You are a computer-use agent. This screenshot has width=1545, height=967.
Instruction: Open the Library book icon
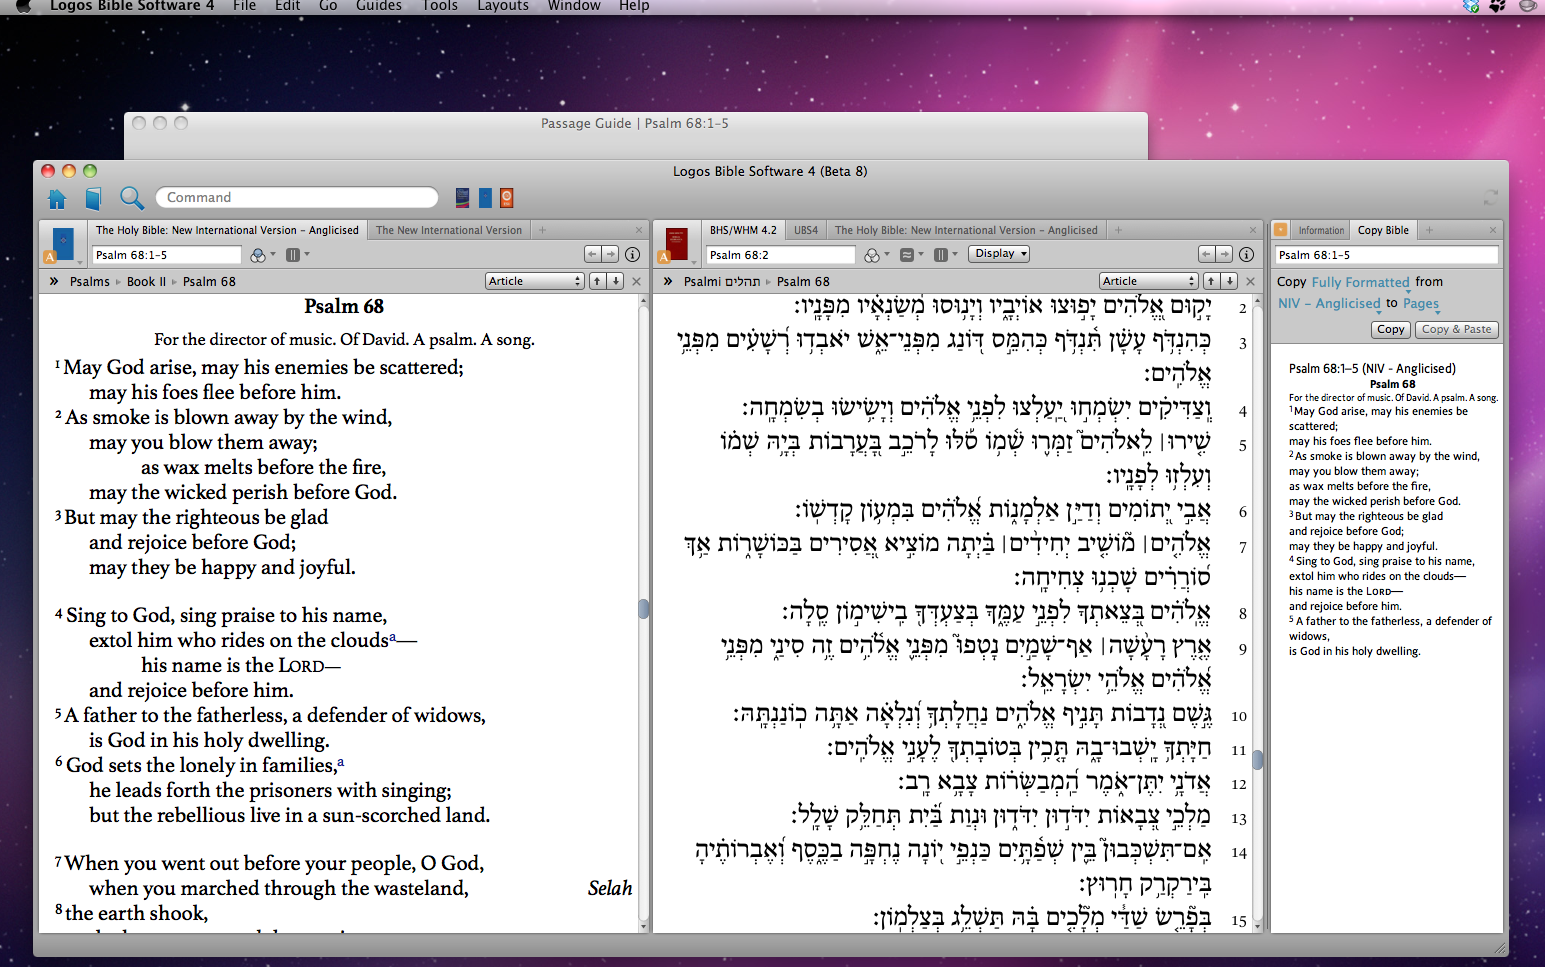pos(93,198)
